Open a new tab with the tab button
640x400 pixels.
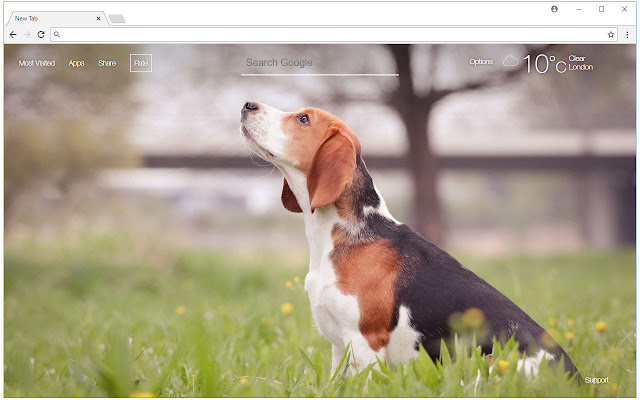[117, 19]
